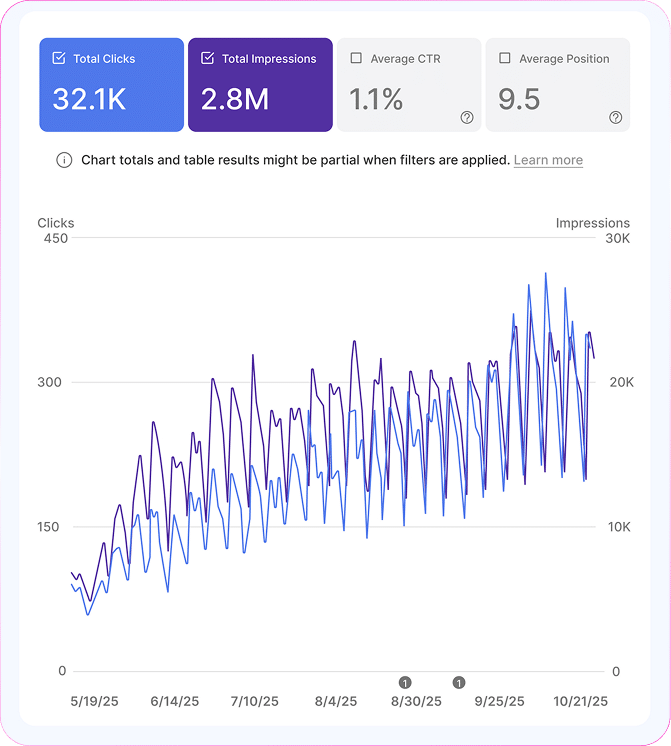The image size is (671, 746).
Task: Open the Learn more link
Action: click(x=548, y=160)
